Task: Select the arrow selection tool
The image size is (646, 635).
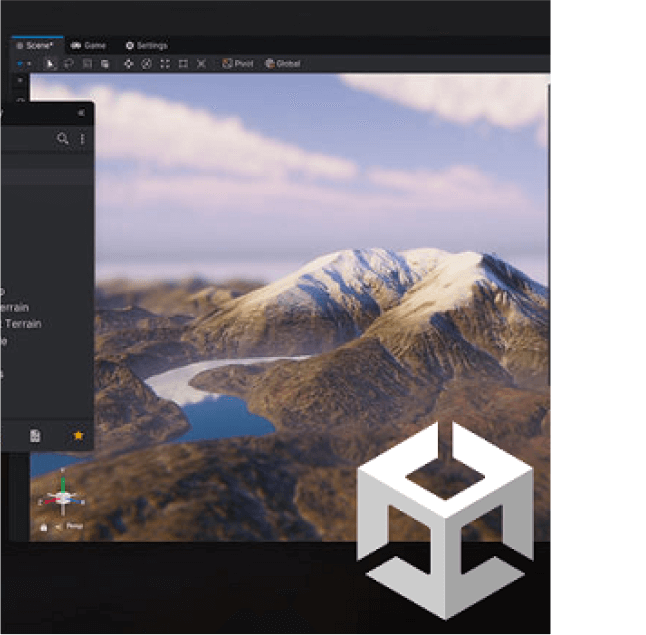Action: tap(50, 64)
